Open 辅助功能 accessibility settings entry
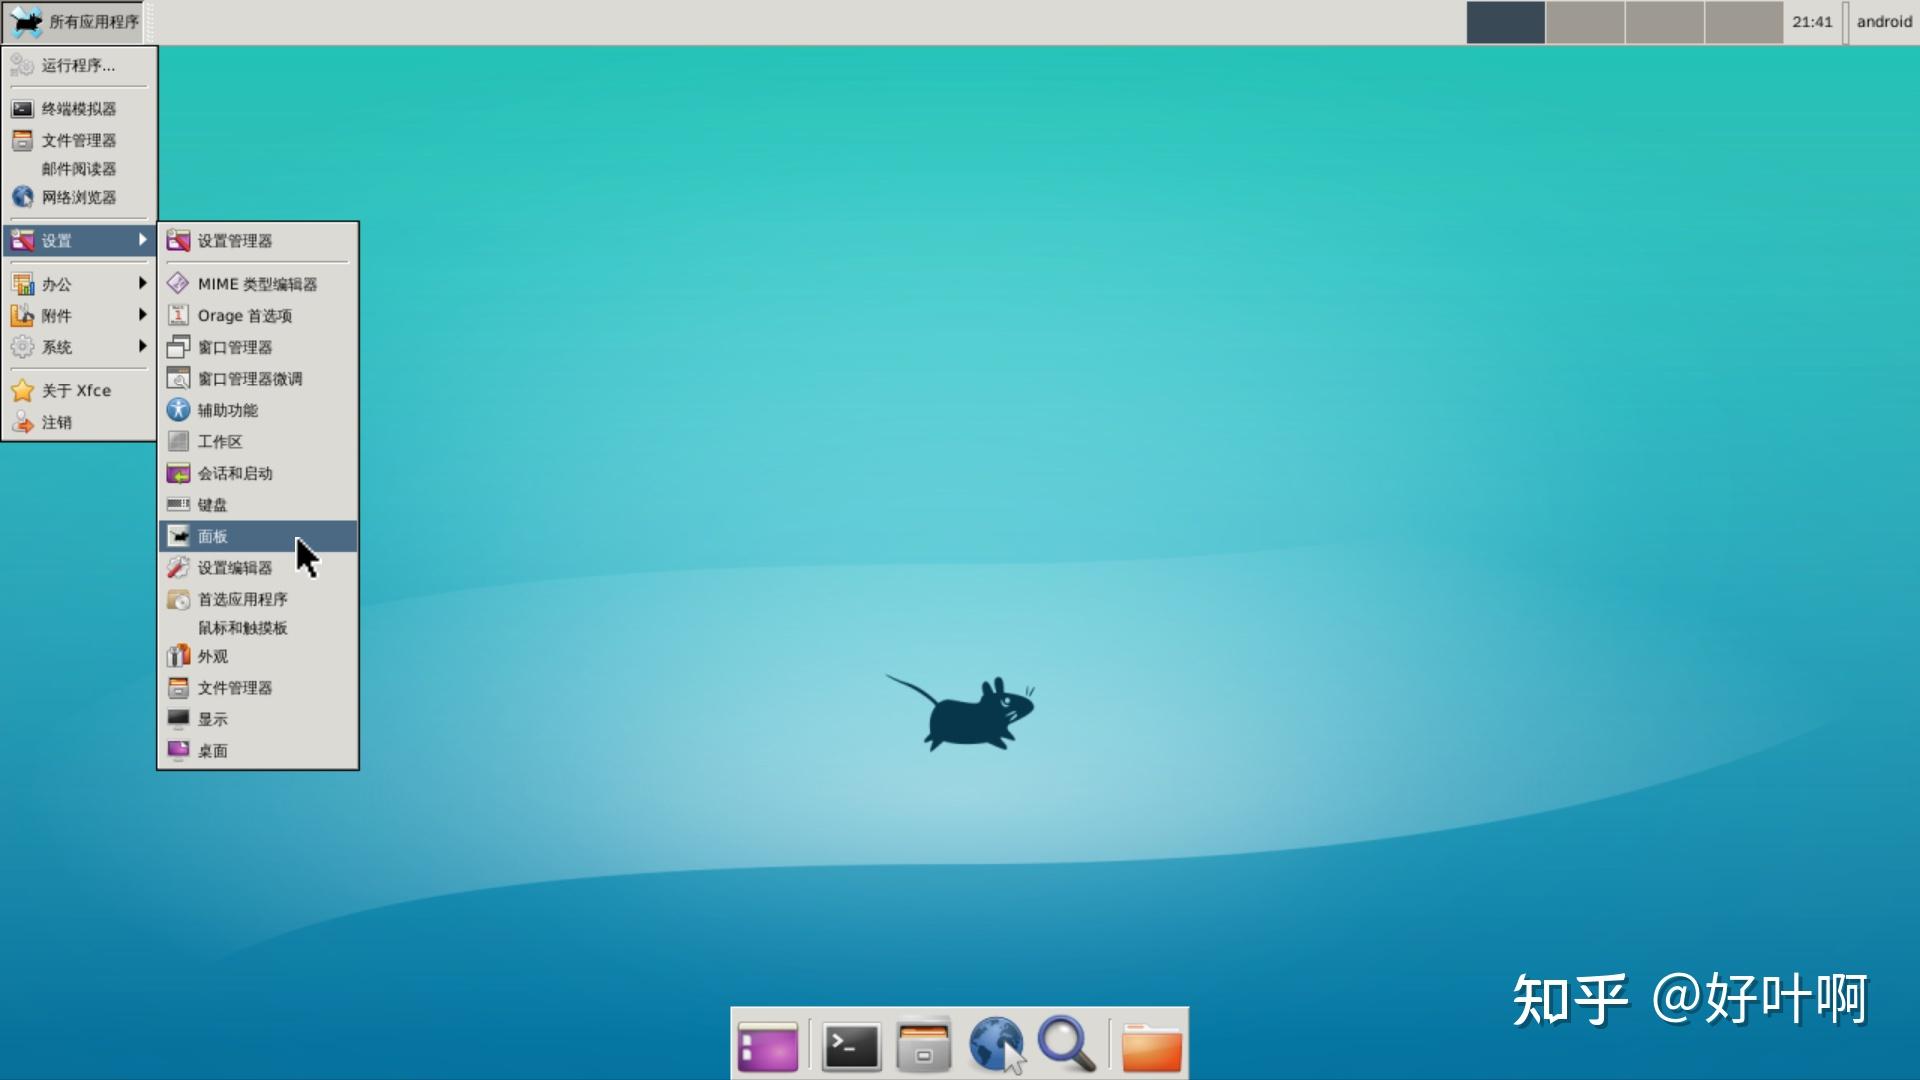This screenshot has width=1920, height=1080. [227, 410]
